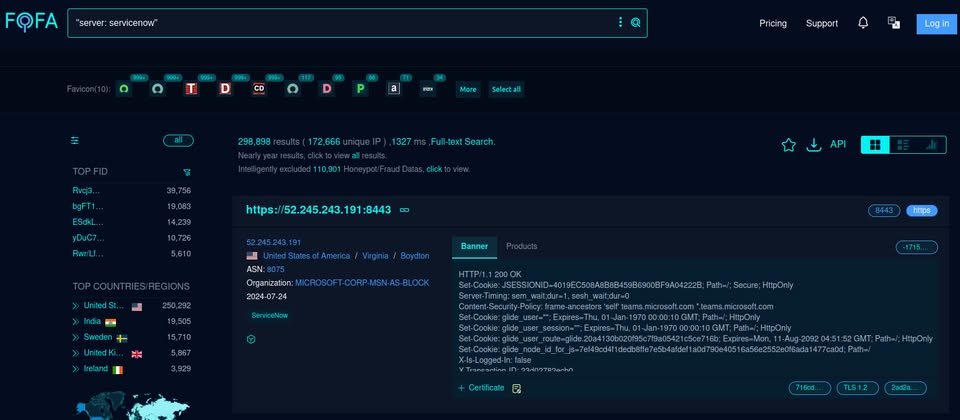The width and height of the screenshot is (960, 420).
Task: Filter by FID Rvcj3...
Action: tap(86, 190)
